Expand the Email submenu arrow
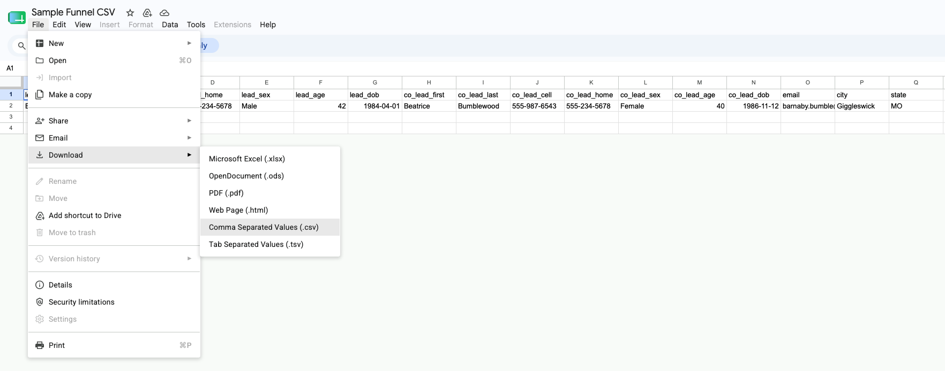Viewport: 945px width, 371px height. [x=189, y=138]
